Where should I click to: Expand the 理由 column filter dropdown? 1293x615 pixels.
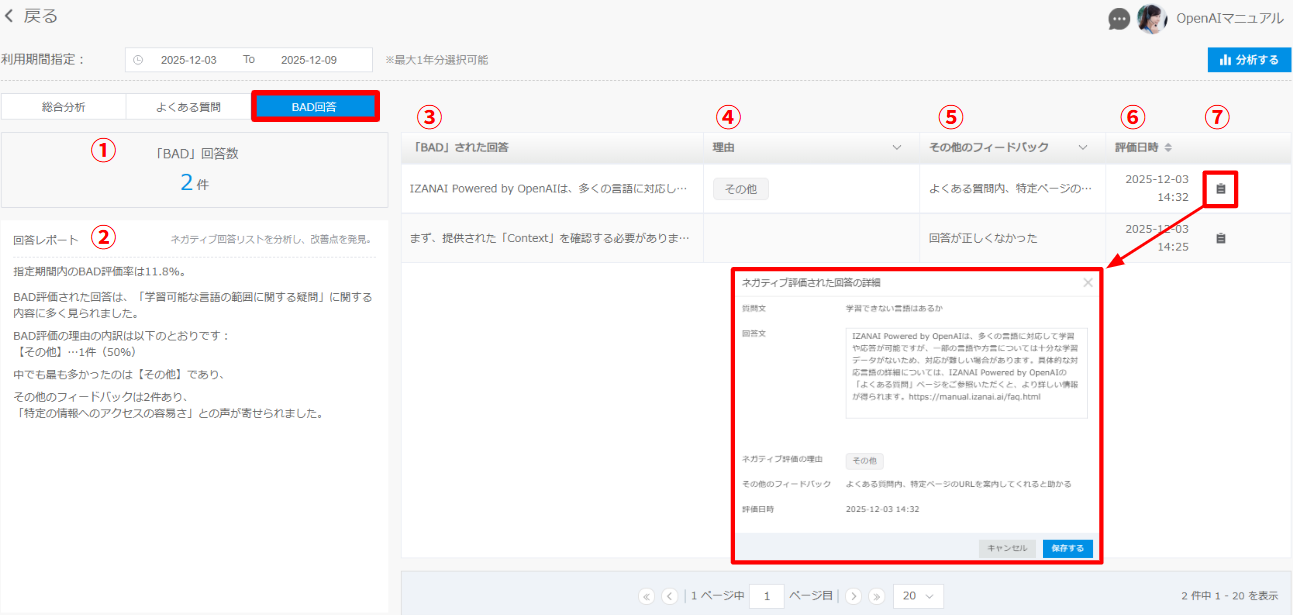pos(896,148)
